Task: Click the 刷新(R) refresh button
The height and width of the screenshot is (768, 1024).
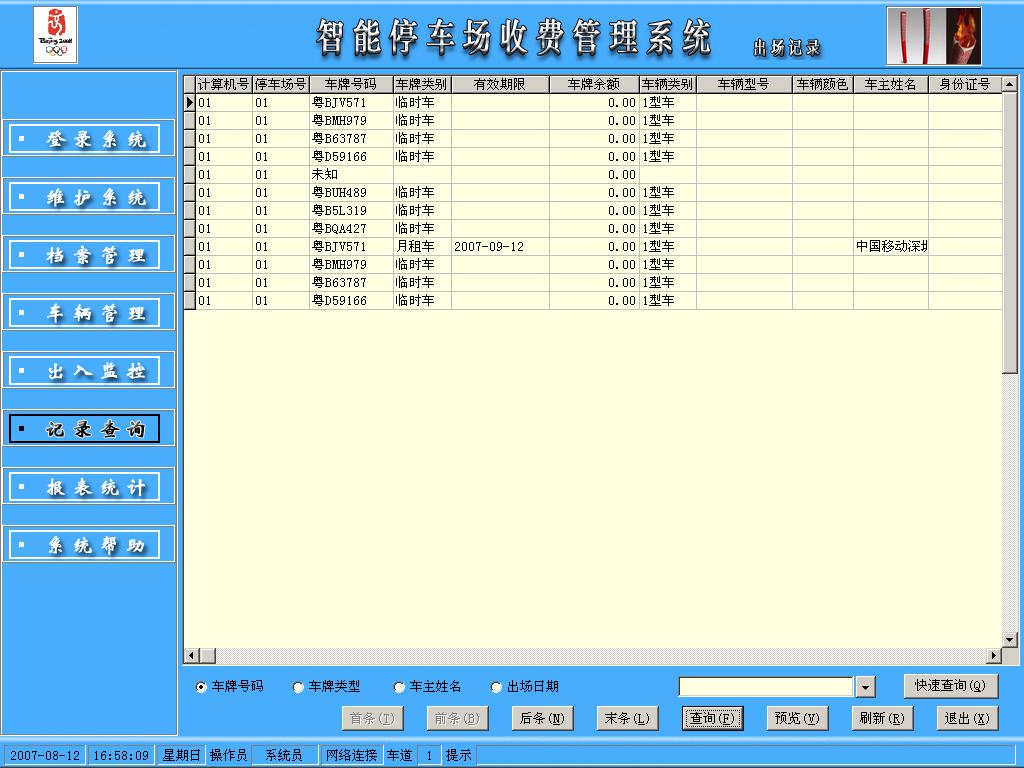Action: pyautogui.click(x=882, y=718)
